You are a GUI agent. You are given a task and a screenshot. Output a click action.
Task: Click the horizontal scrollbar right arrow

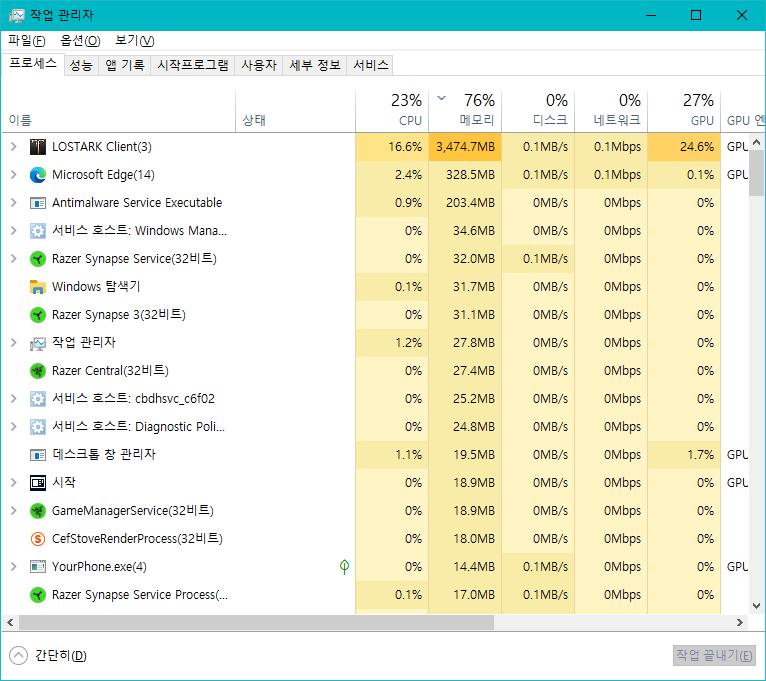click(x=740, y=622)
